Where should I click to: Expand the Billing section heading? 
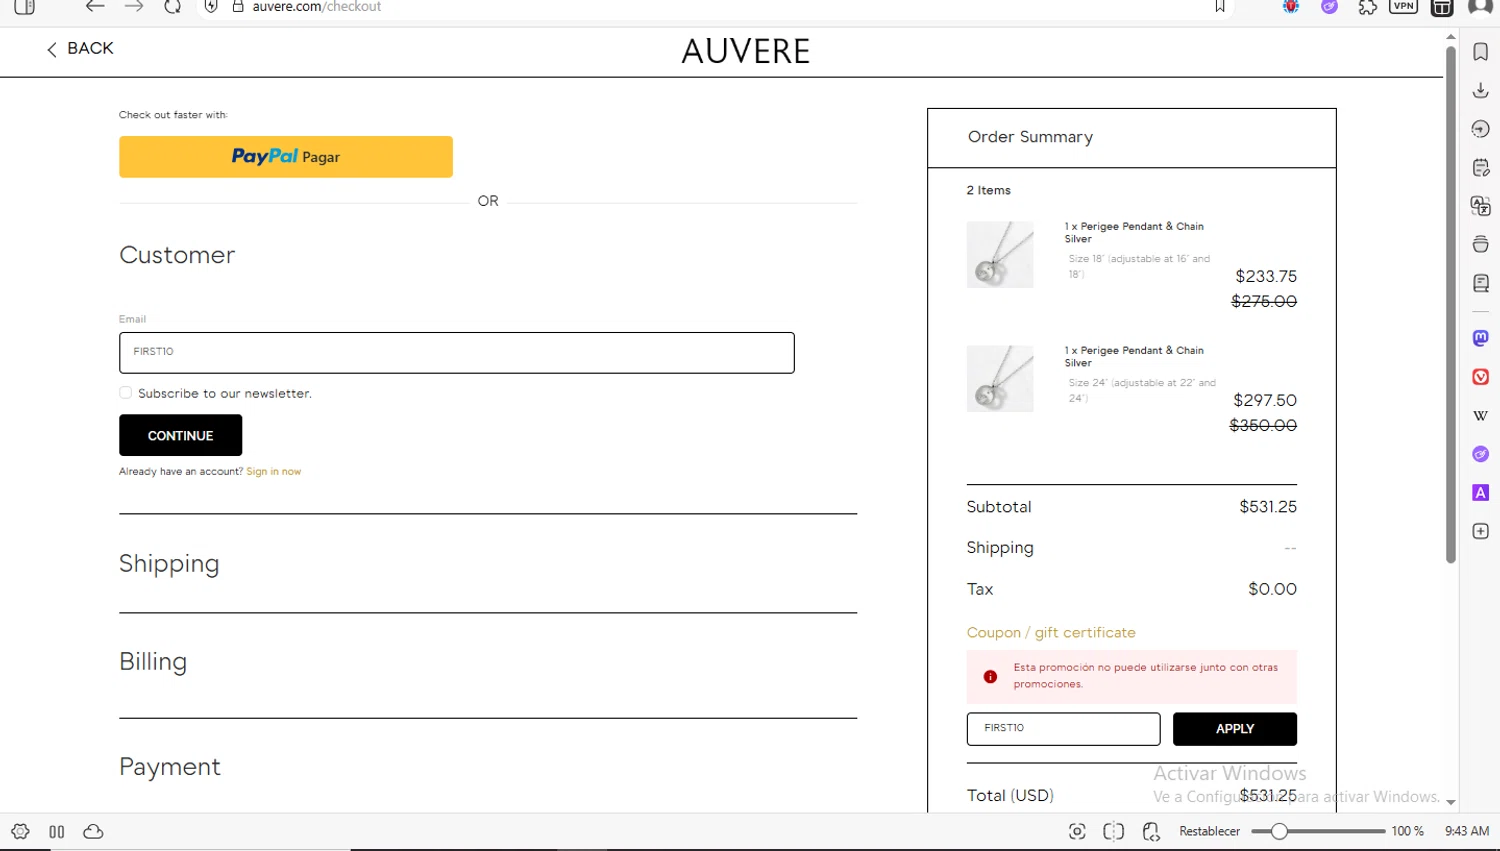[x=153, y=662]
